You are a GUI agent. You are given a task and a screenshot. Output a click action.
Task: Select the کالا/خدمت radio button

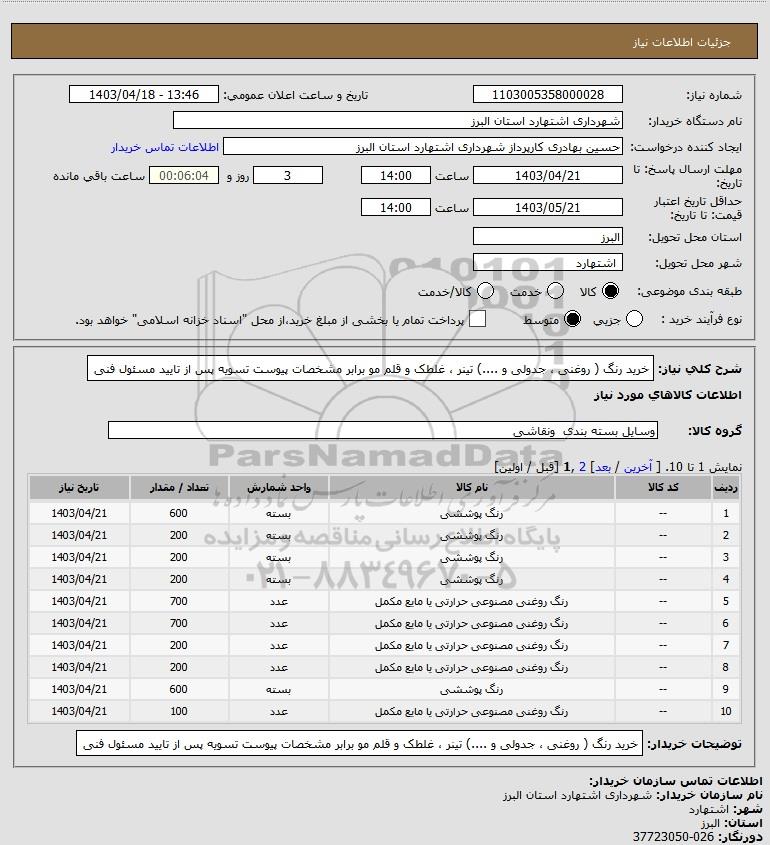tap(485, 292)
